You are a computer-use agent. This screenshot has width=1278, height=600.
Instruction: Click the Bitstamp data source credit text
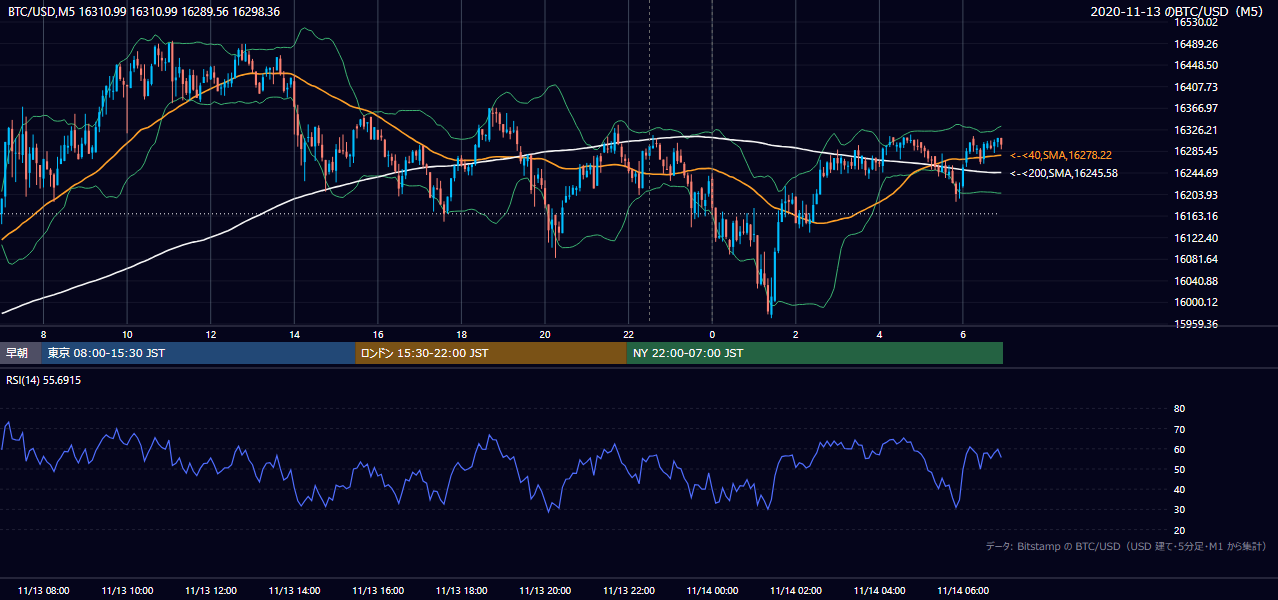(x=1126, y=546)
